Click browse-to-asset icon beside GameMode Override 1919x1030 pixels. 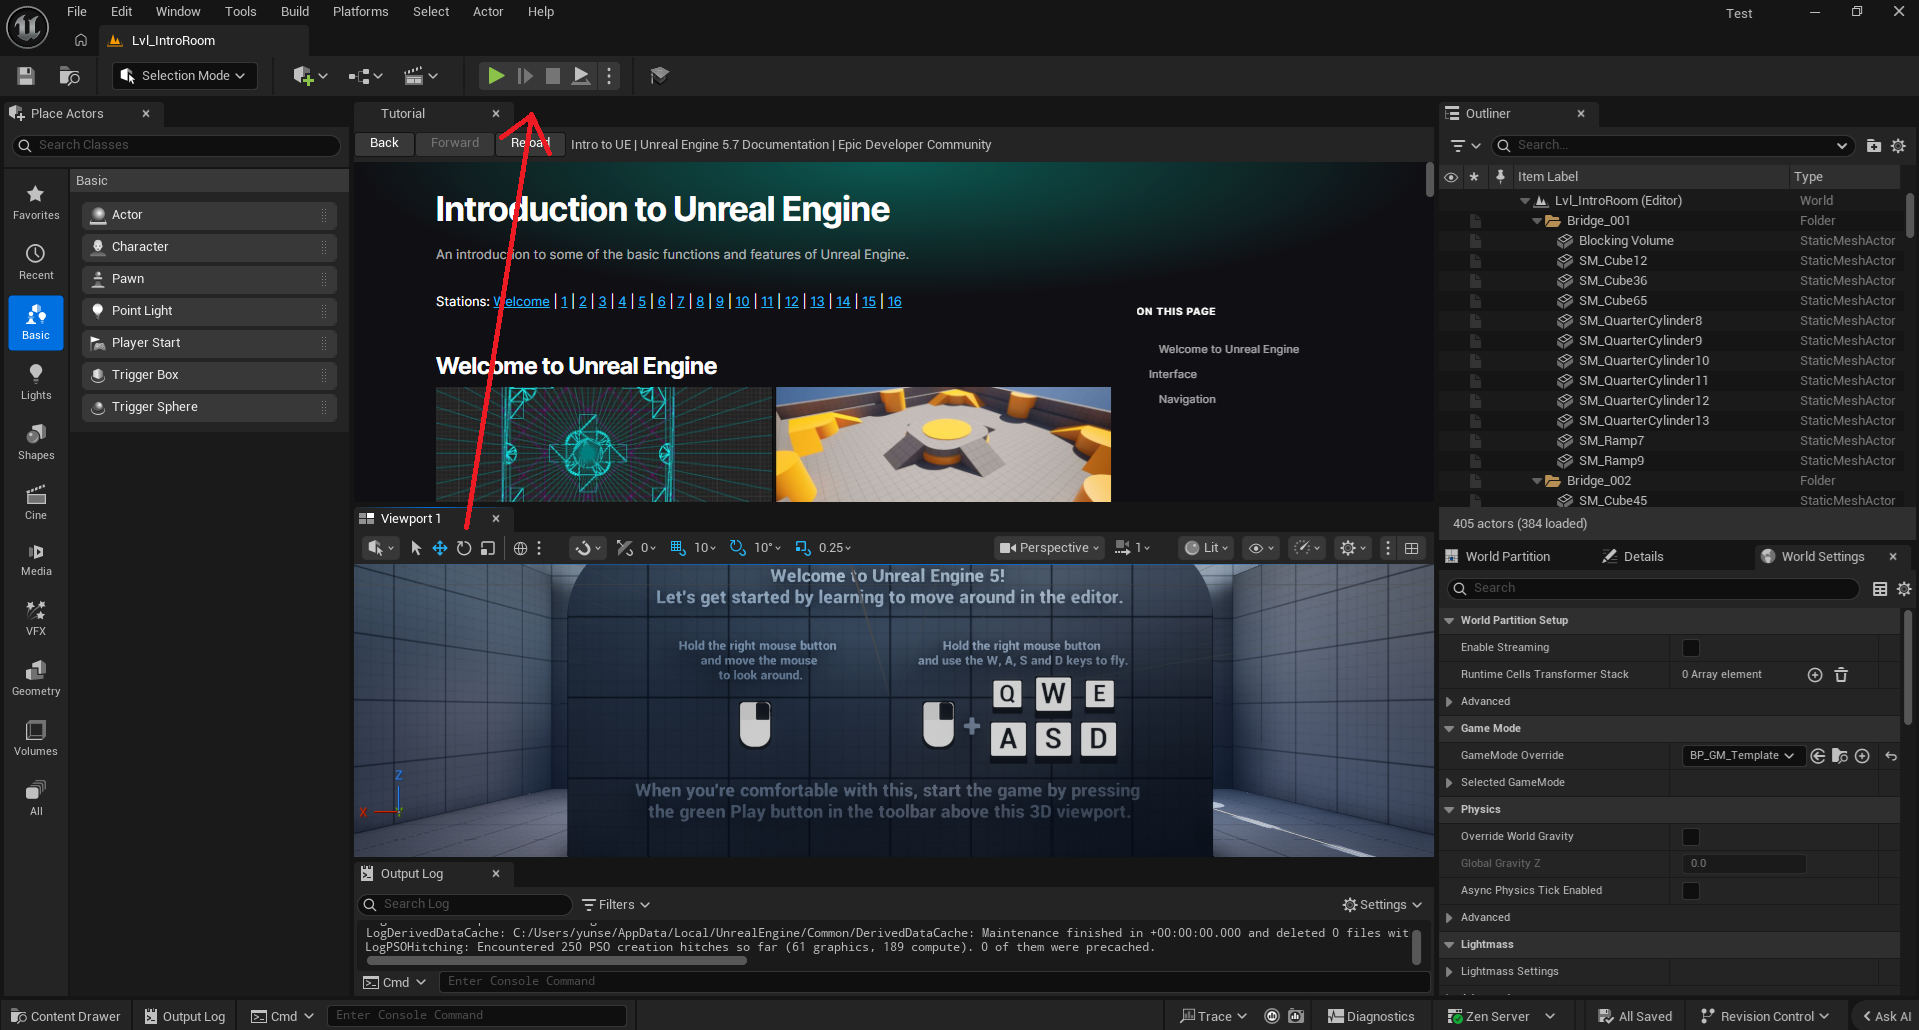[x=1840, y=756]
